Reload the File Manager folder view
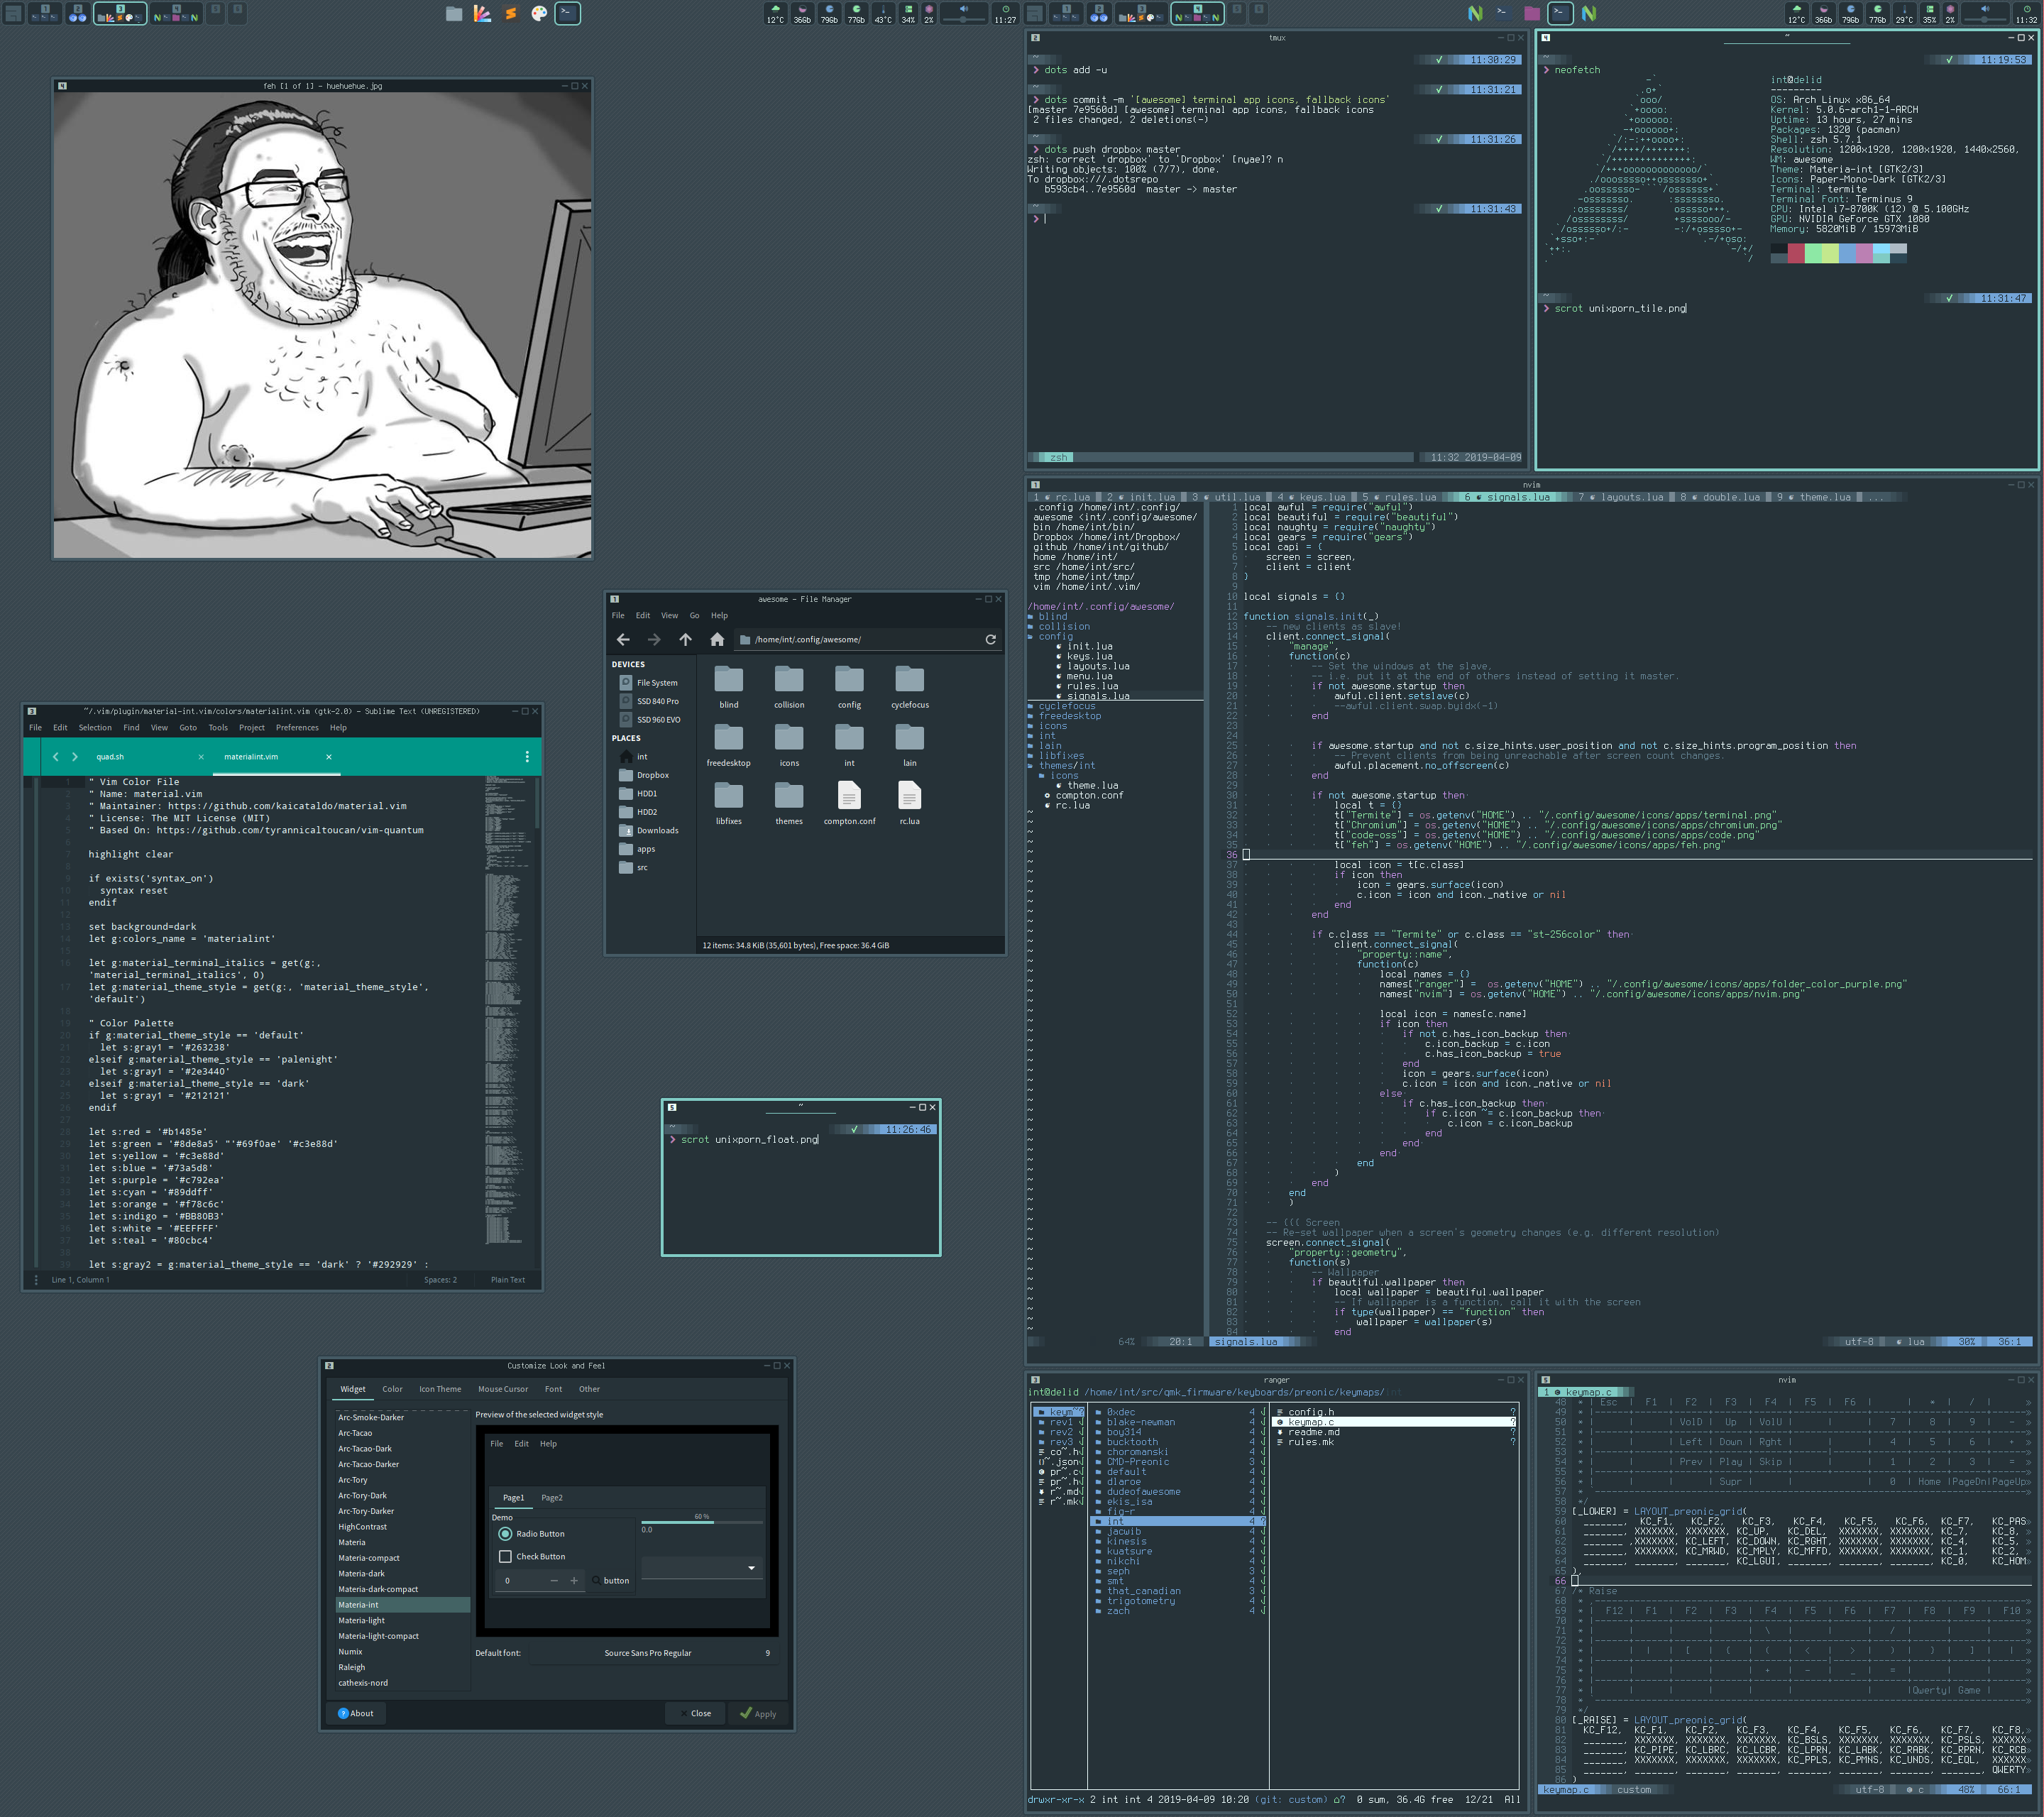Viewport: 2044px width, 1817px height. [x=990, y=639]
